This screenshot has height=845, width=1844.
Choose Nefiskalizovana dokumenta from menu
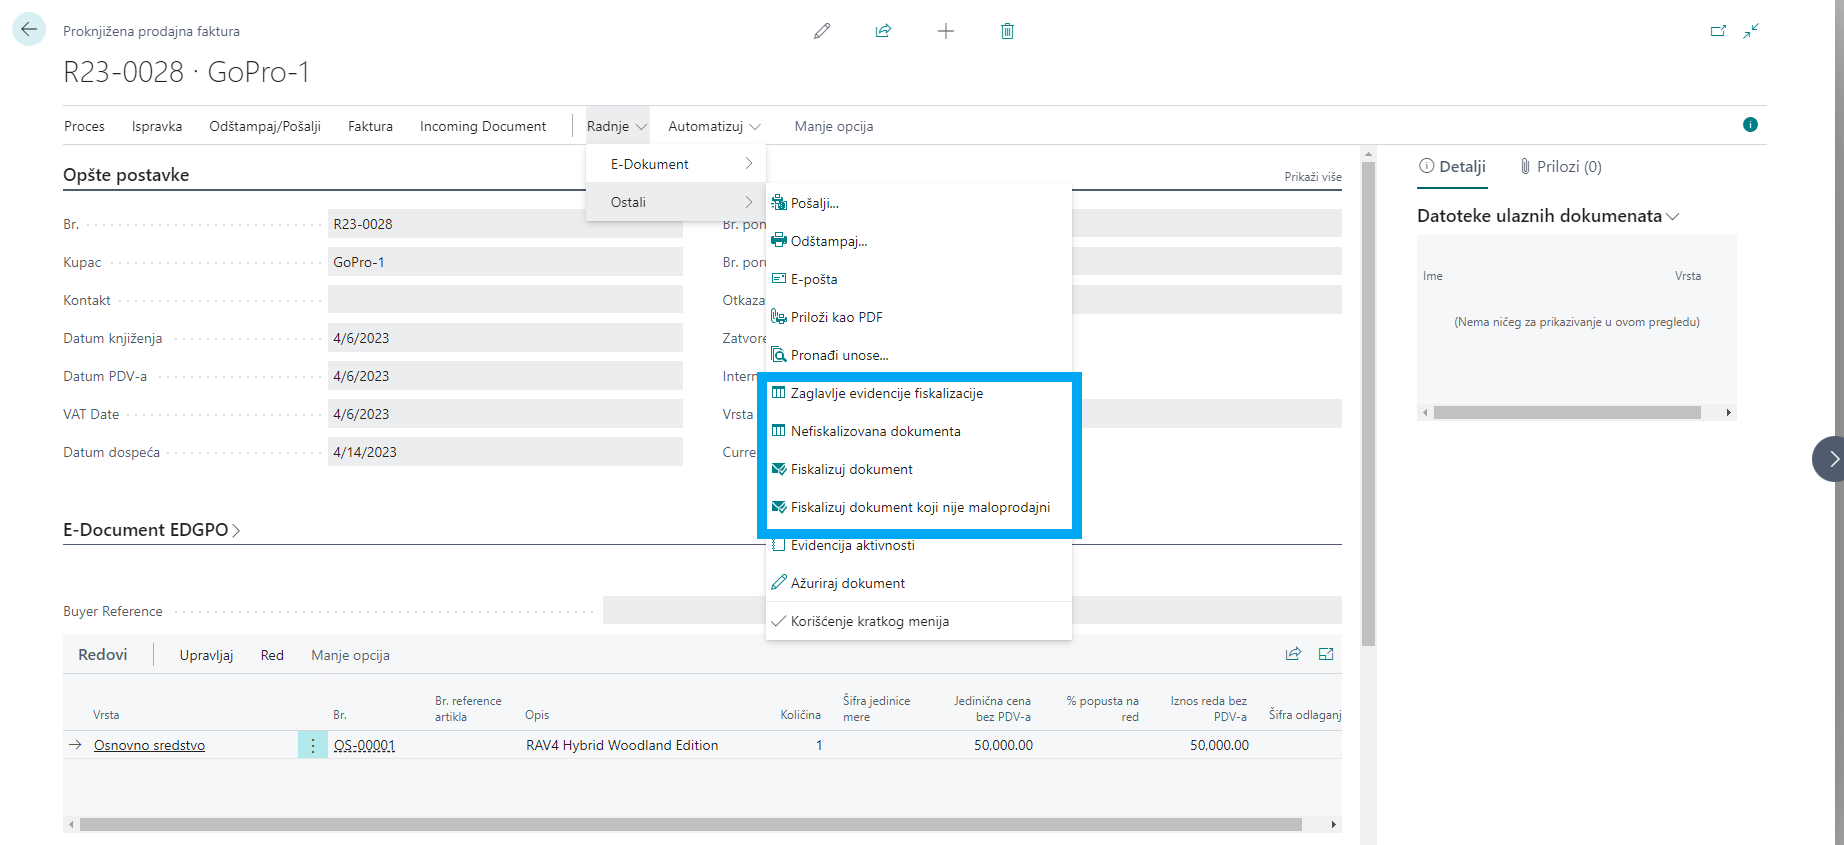pos(875,431)
